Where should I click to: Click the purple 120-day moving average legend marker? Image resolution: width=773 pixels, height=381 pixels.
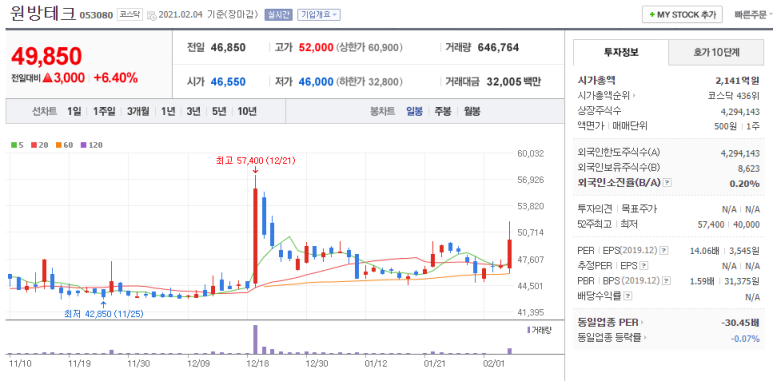click(82, 145)
